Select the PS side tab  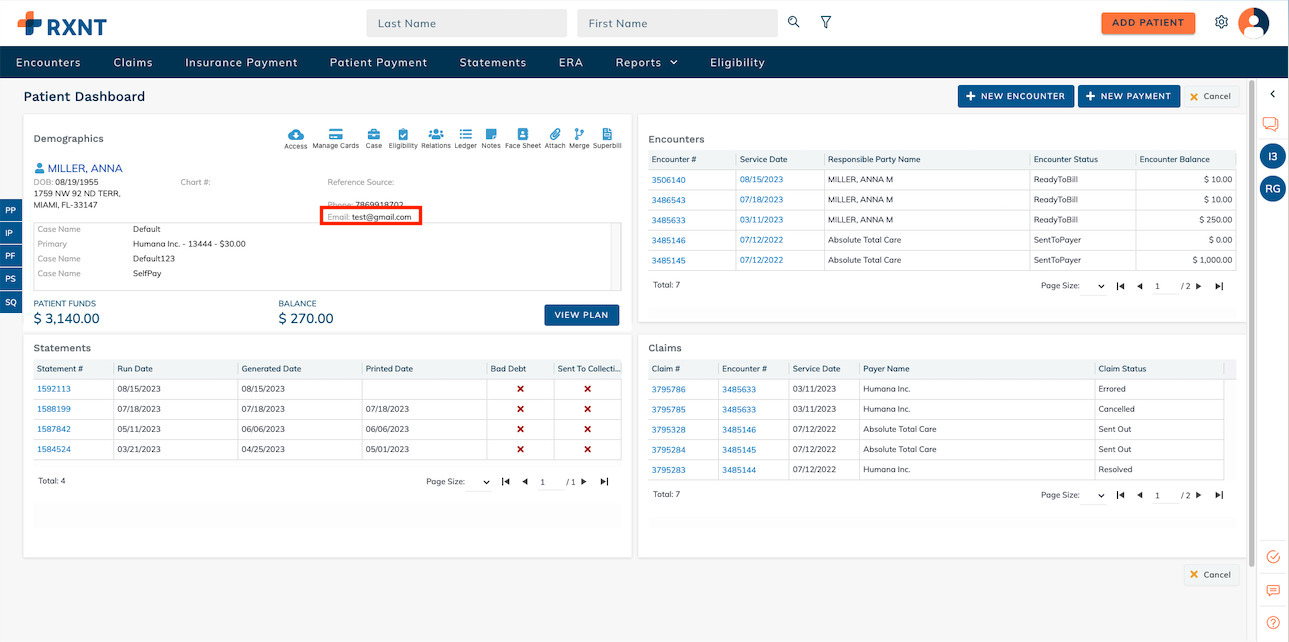(11, 279)
